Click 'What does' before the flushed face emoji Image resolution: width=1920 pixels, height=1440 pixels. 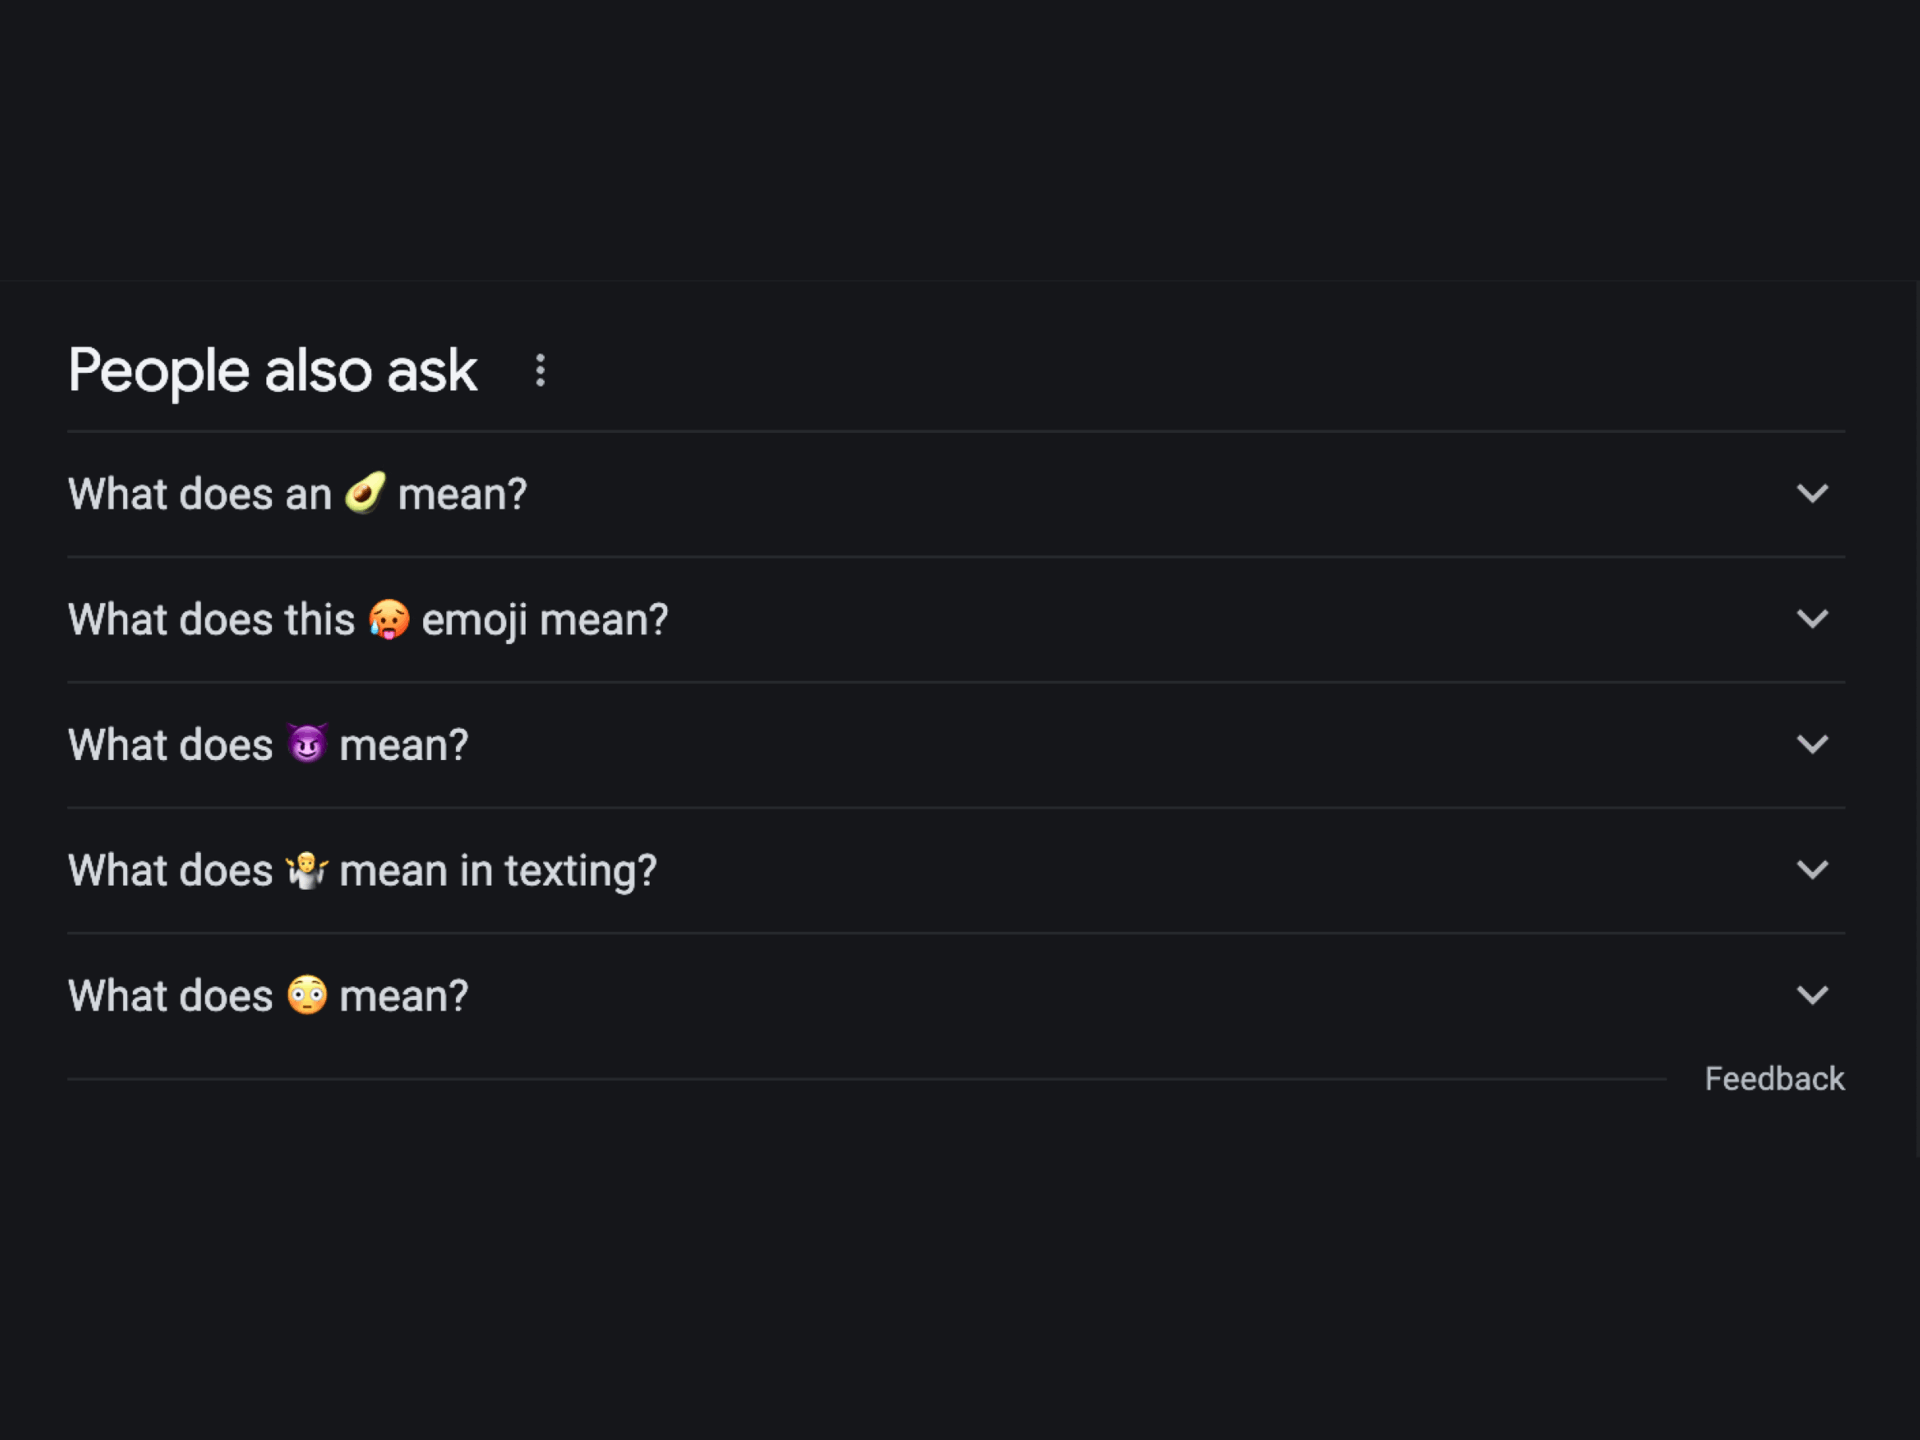pos(170,996)
